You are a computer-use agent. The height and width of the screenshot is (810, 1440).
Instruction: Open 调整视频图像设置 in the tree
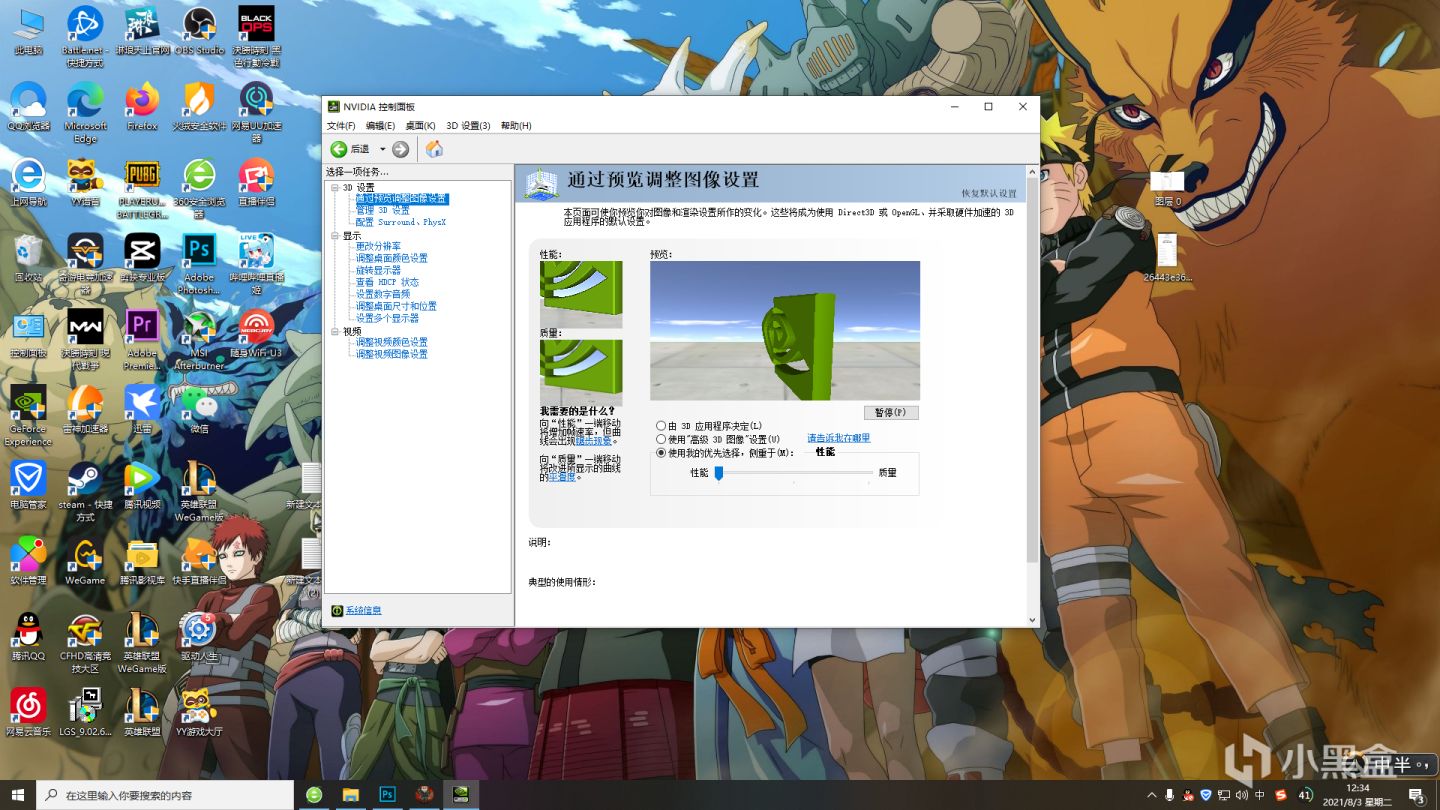[392, 354]
